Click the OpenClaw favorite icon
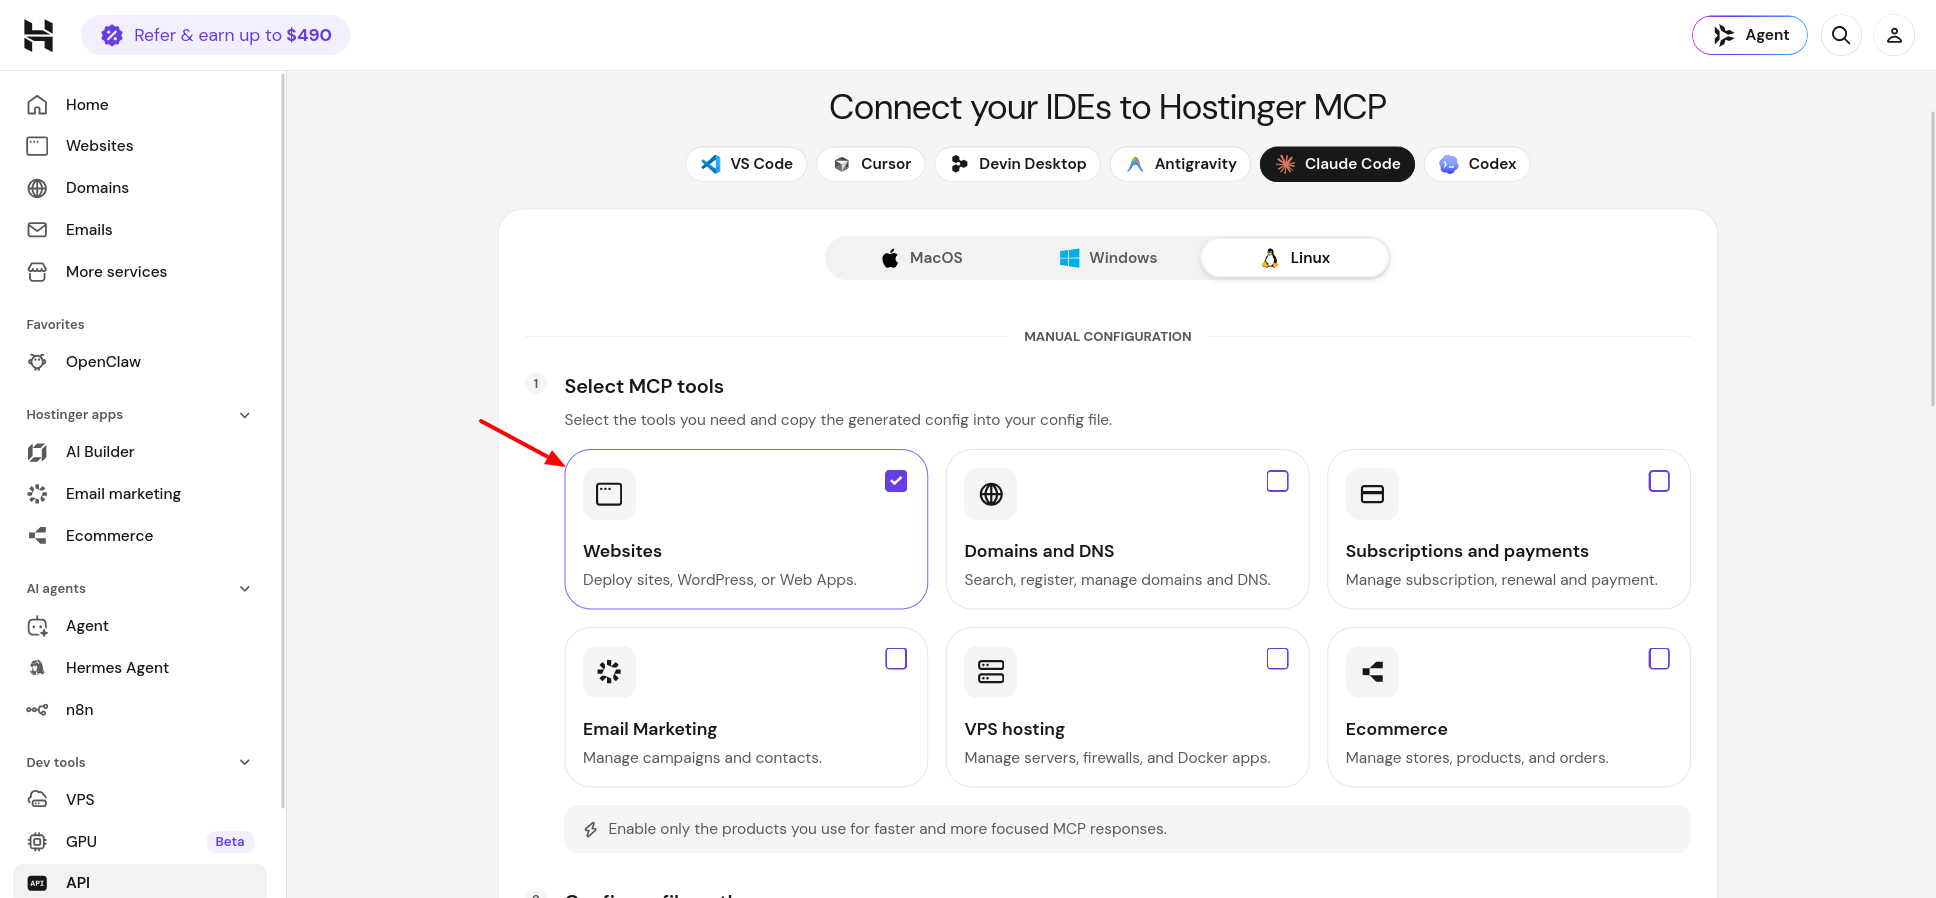Screen dimensions: 1936x898 tap(37, 362)
